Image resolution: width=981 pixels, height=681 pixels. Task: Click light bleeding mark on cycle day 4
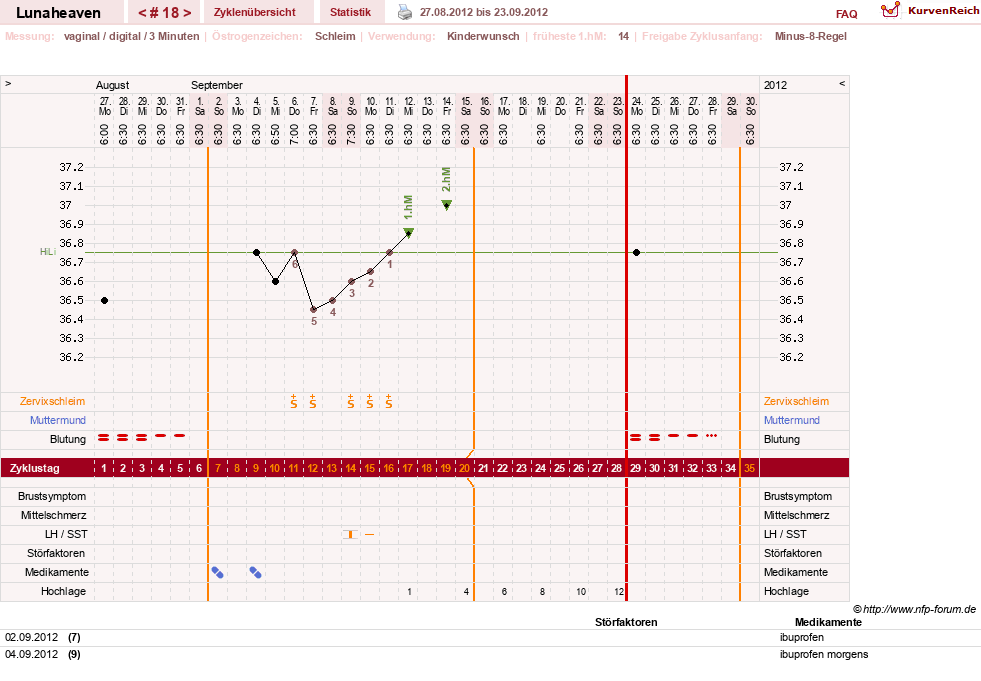coord(161,436)
